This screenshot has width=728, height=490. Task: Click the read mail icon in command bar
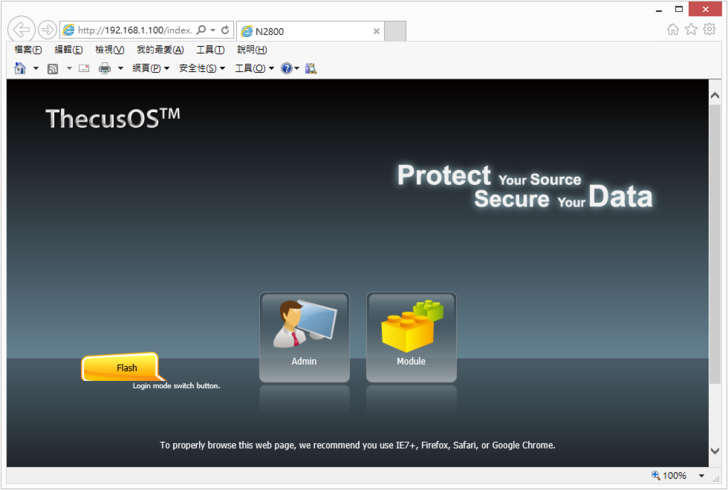[84, 68]
